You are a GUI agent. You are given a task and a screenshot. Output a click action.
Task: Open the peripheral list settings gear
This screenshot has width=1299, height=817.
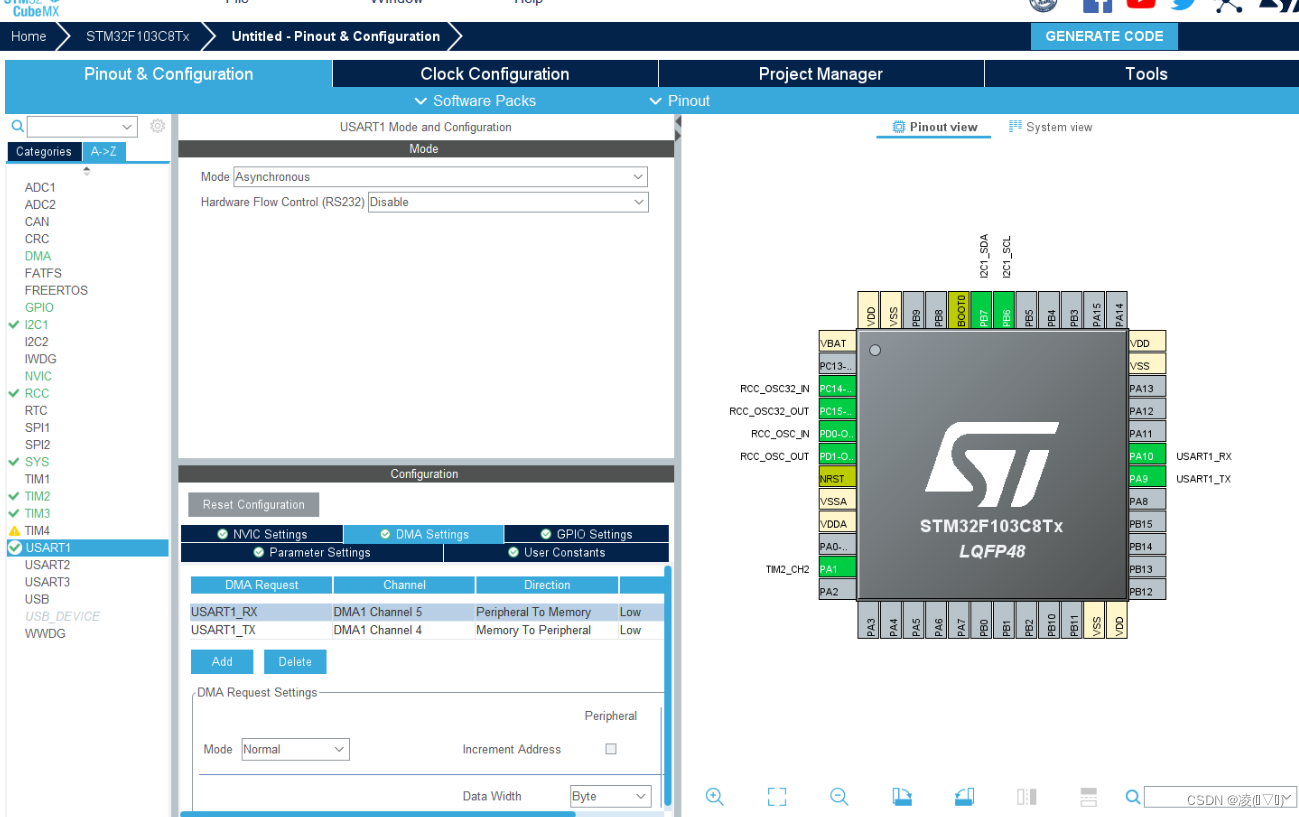(157, 126)
